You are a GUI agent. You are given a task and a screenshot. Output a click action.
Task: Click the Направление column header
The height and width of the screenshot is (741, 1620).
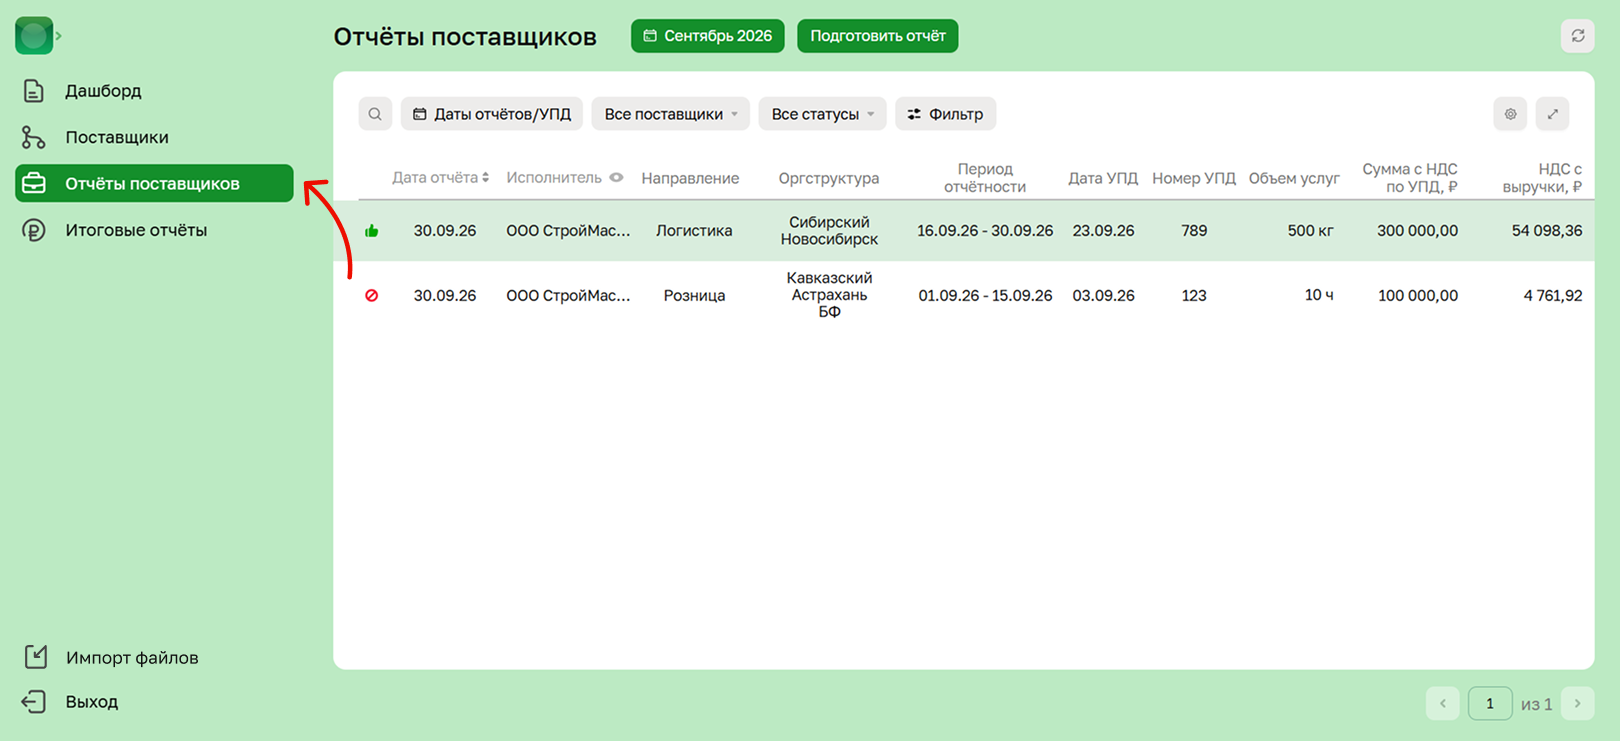click(690, 178)
